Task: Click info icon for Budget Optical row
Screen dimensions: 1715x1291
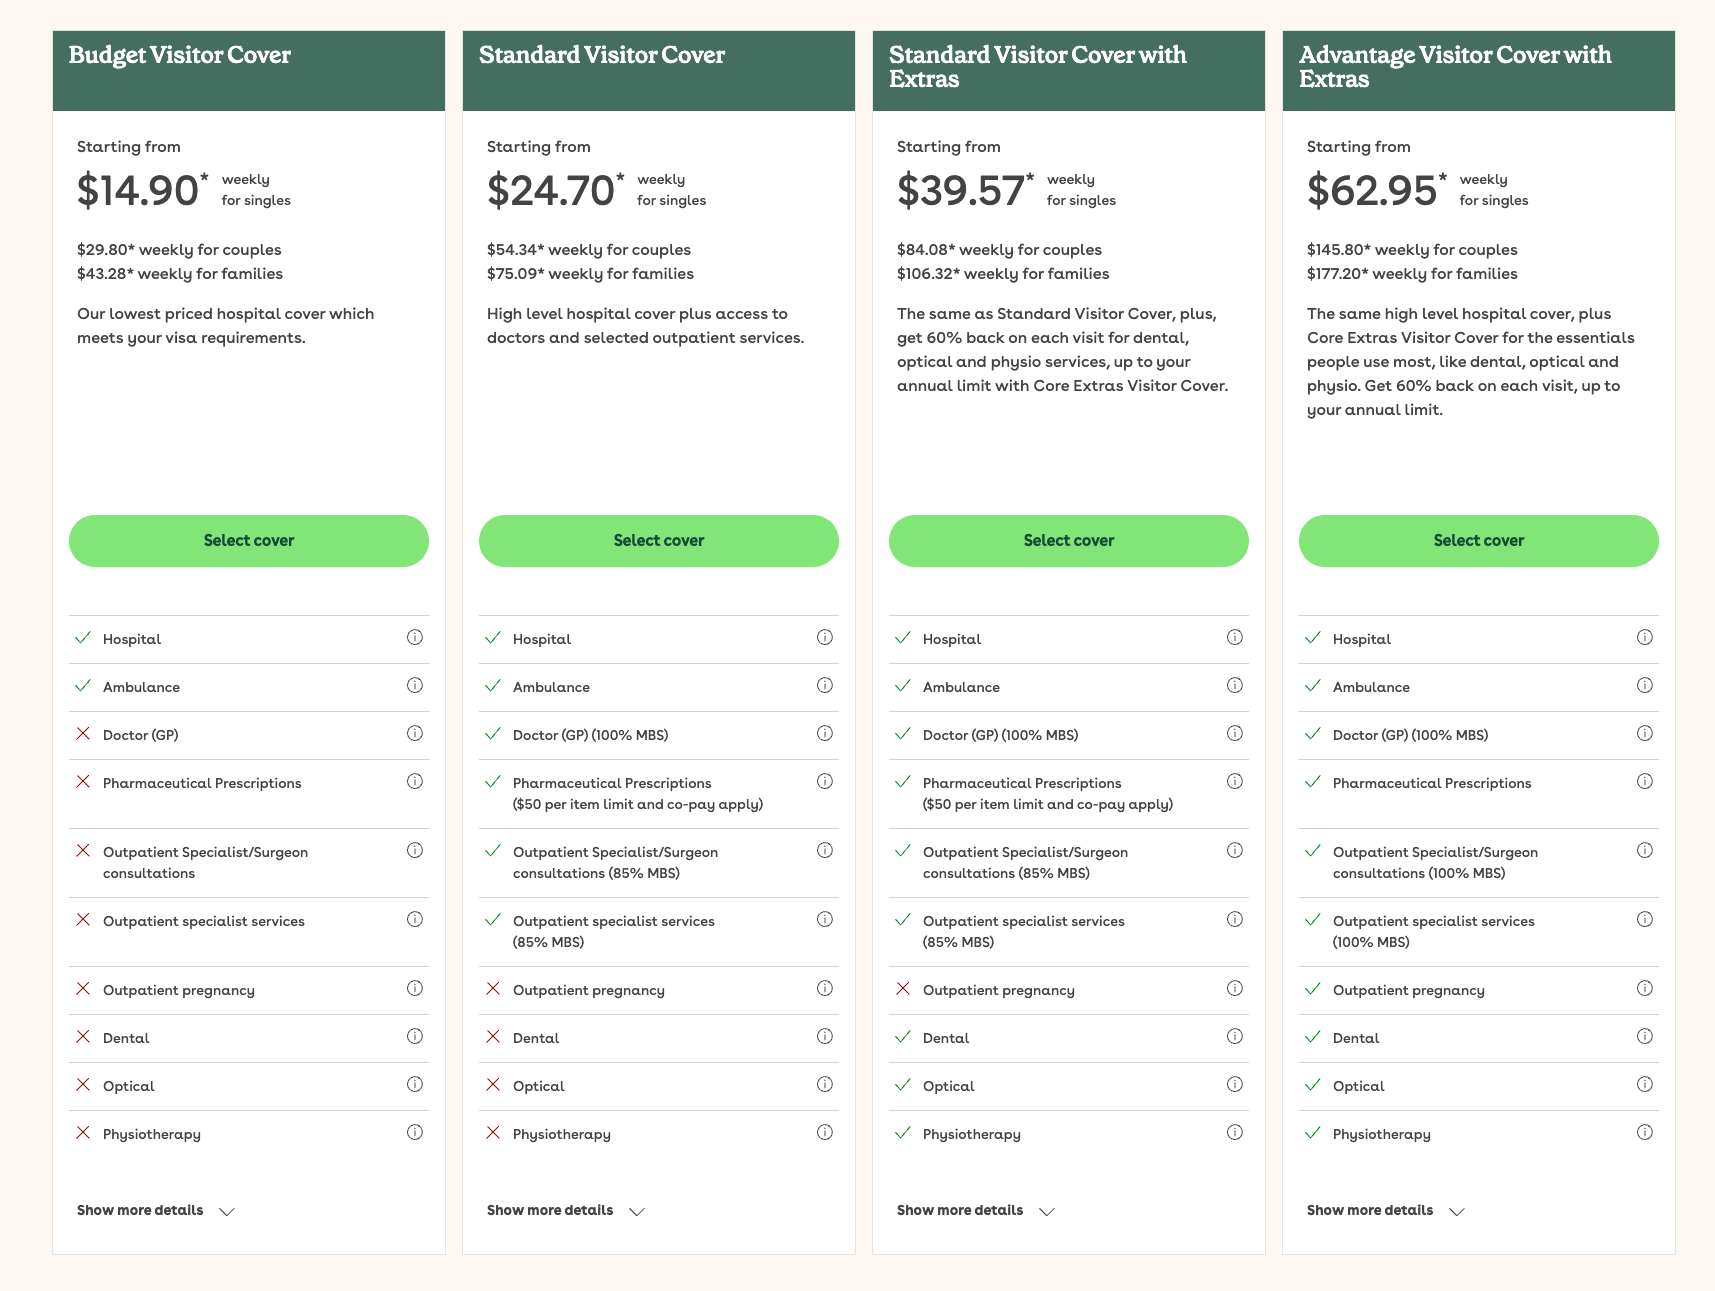Action: pyautogui.click(x=415, y=1084)
